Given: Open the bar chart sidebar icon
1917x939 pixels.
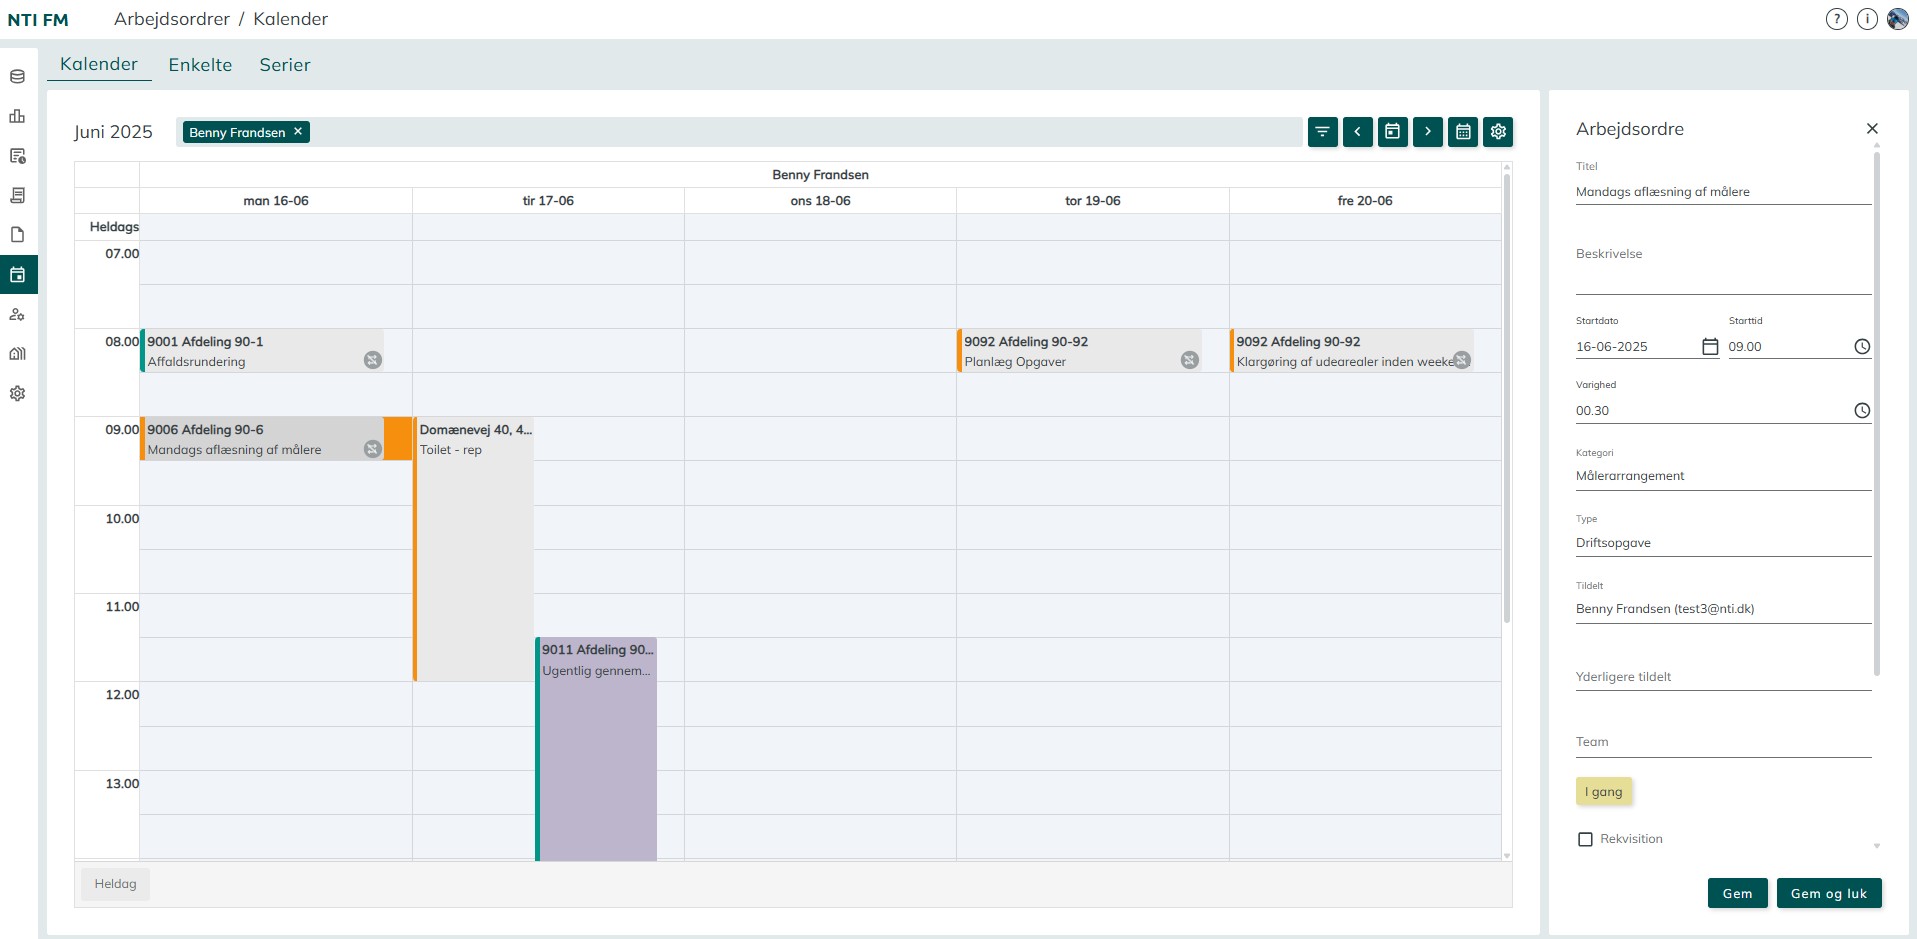Looking at the screenshot, I should click(x=17, y=116).
